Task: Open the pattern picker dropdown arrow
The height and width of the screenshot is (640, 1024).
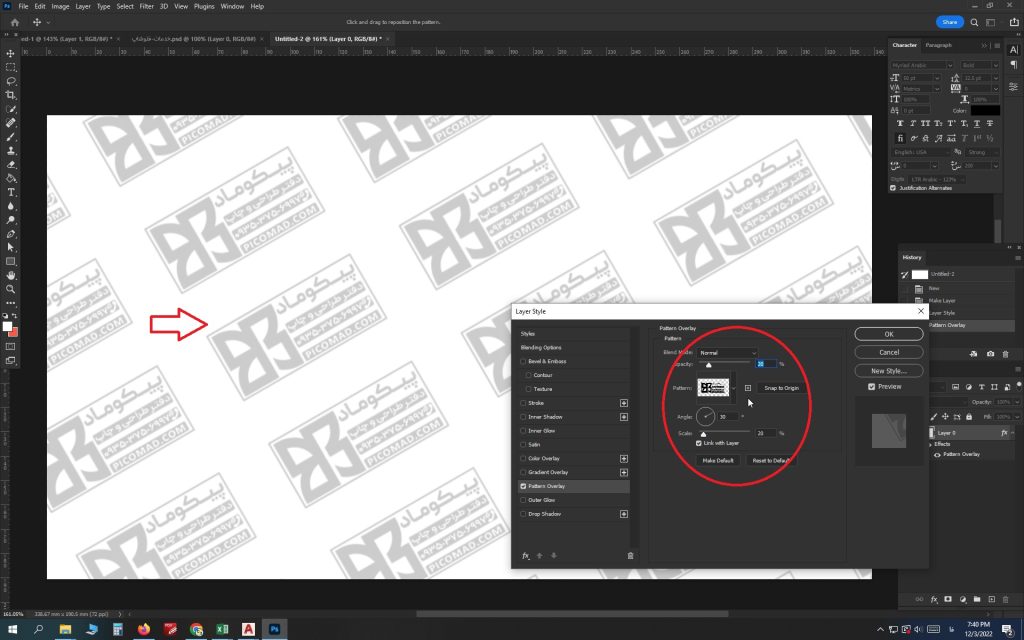Action: click(733, 388)
